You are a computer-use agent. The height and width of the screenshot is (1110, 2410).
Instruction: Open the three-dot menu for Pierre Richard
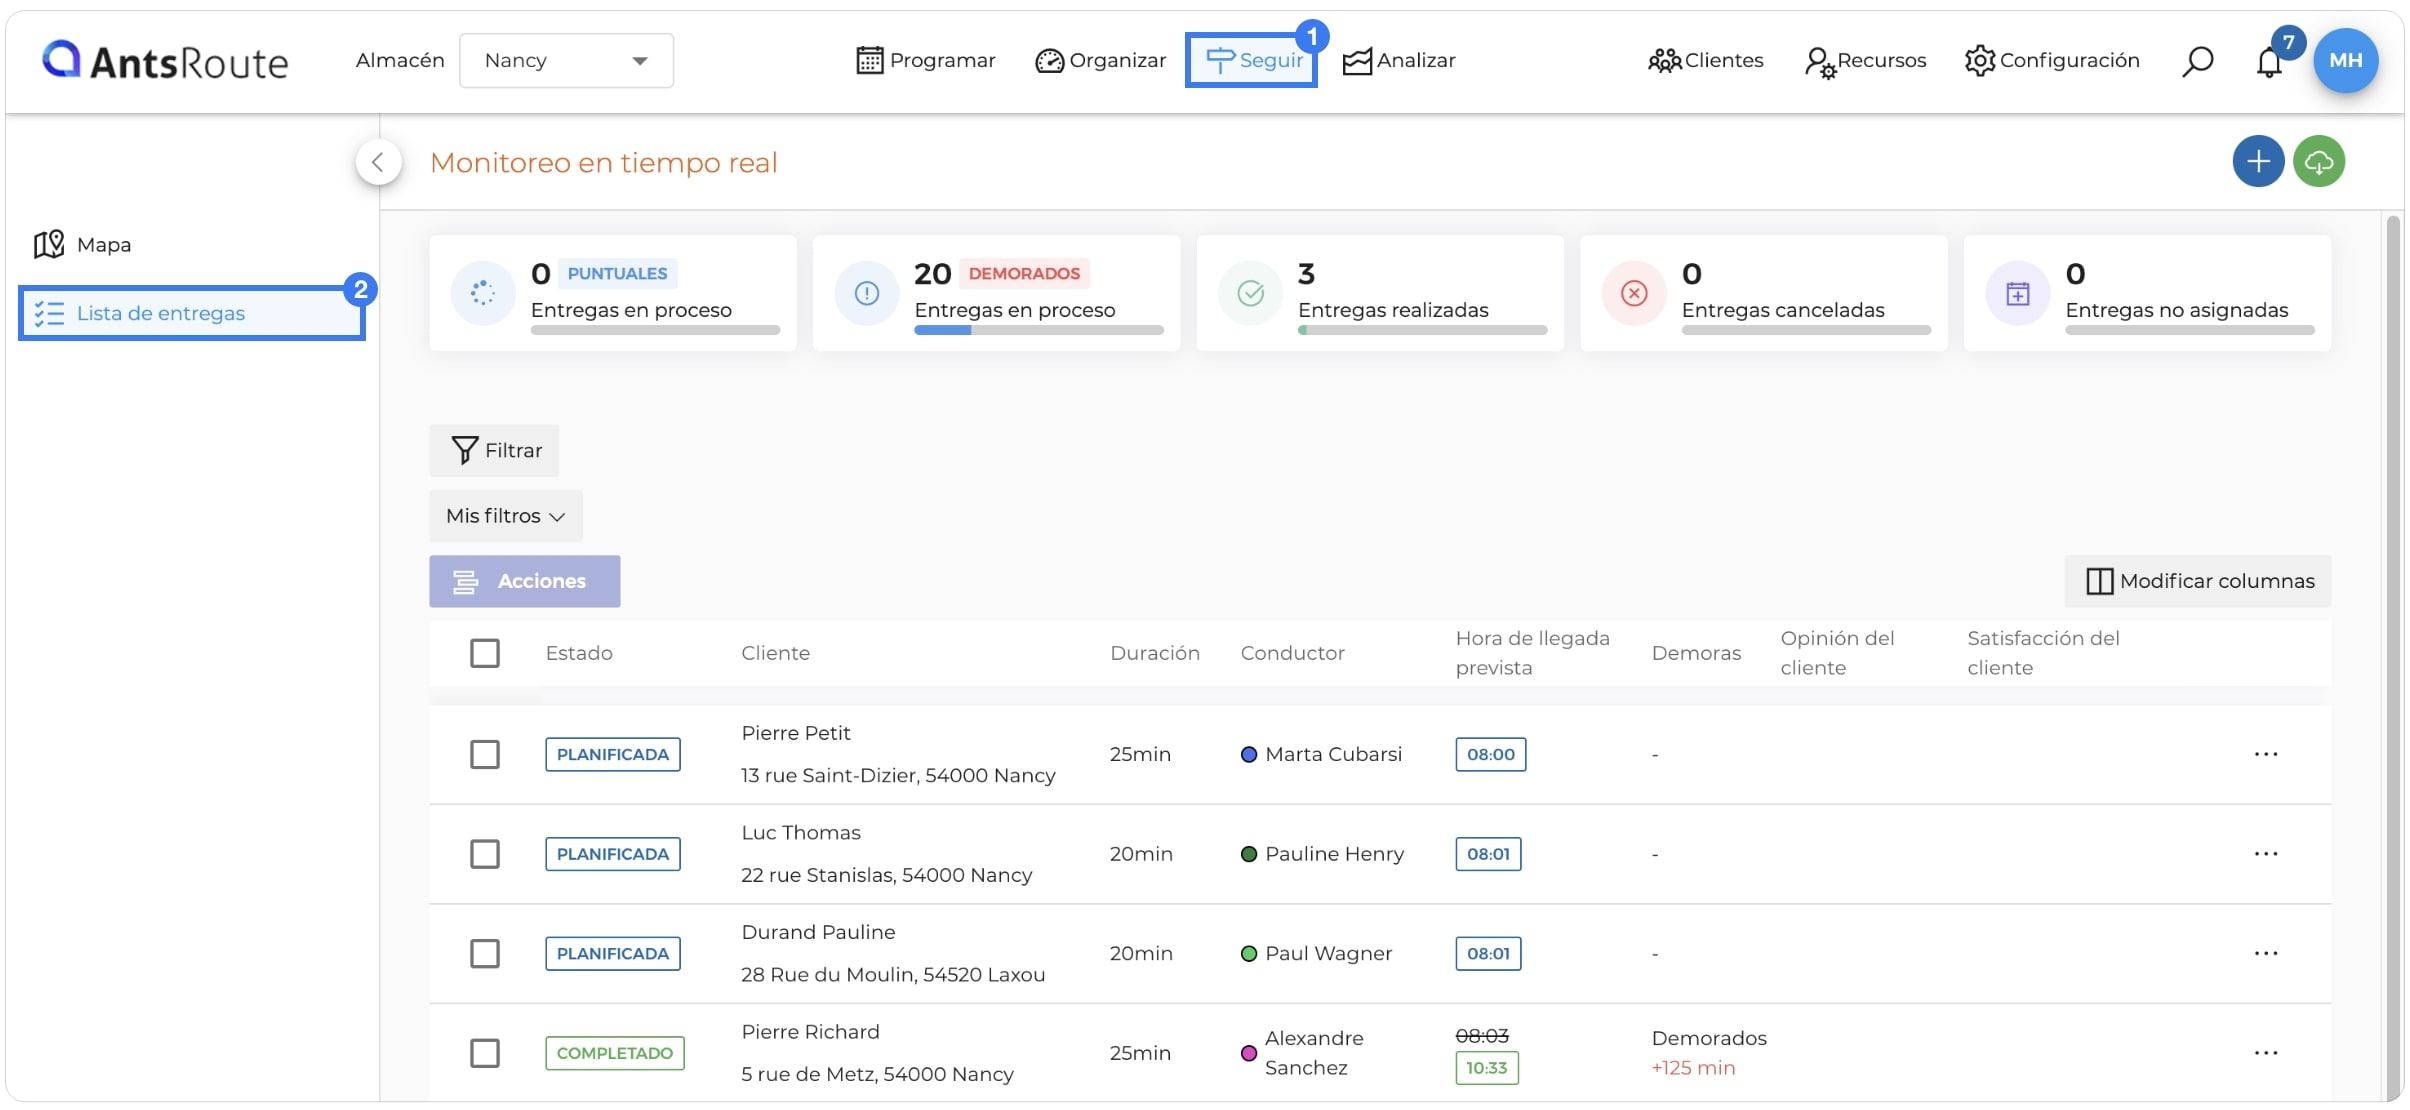pyautogui.click(x=2266, y=1053)
